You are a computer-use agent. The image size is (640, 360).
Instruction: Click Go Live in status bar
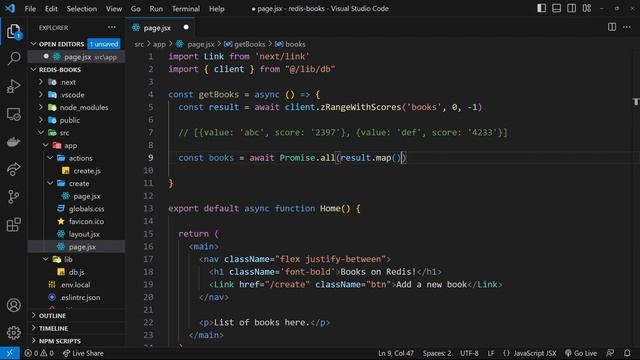pos(580,353)
